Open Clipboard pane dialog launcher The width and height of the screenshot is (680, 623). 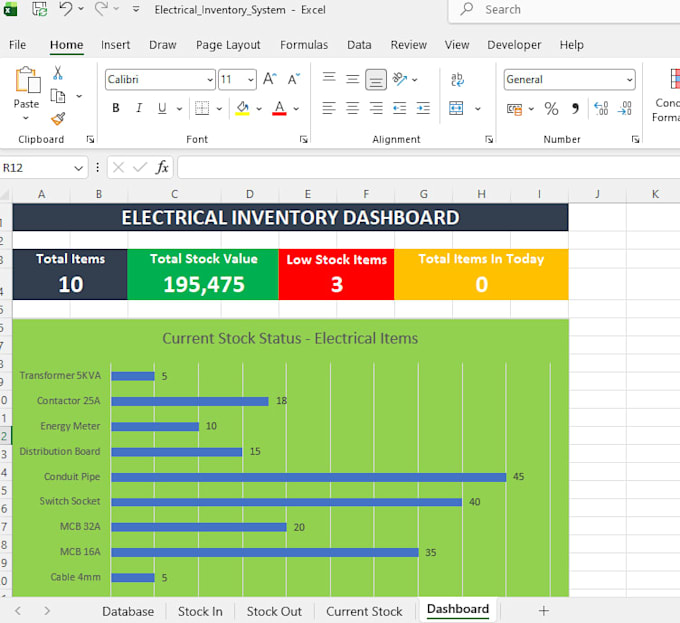click(90, 139)
